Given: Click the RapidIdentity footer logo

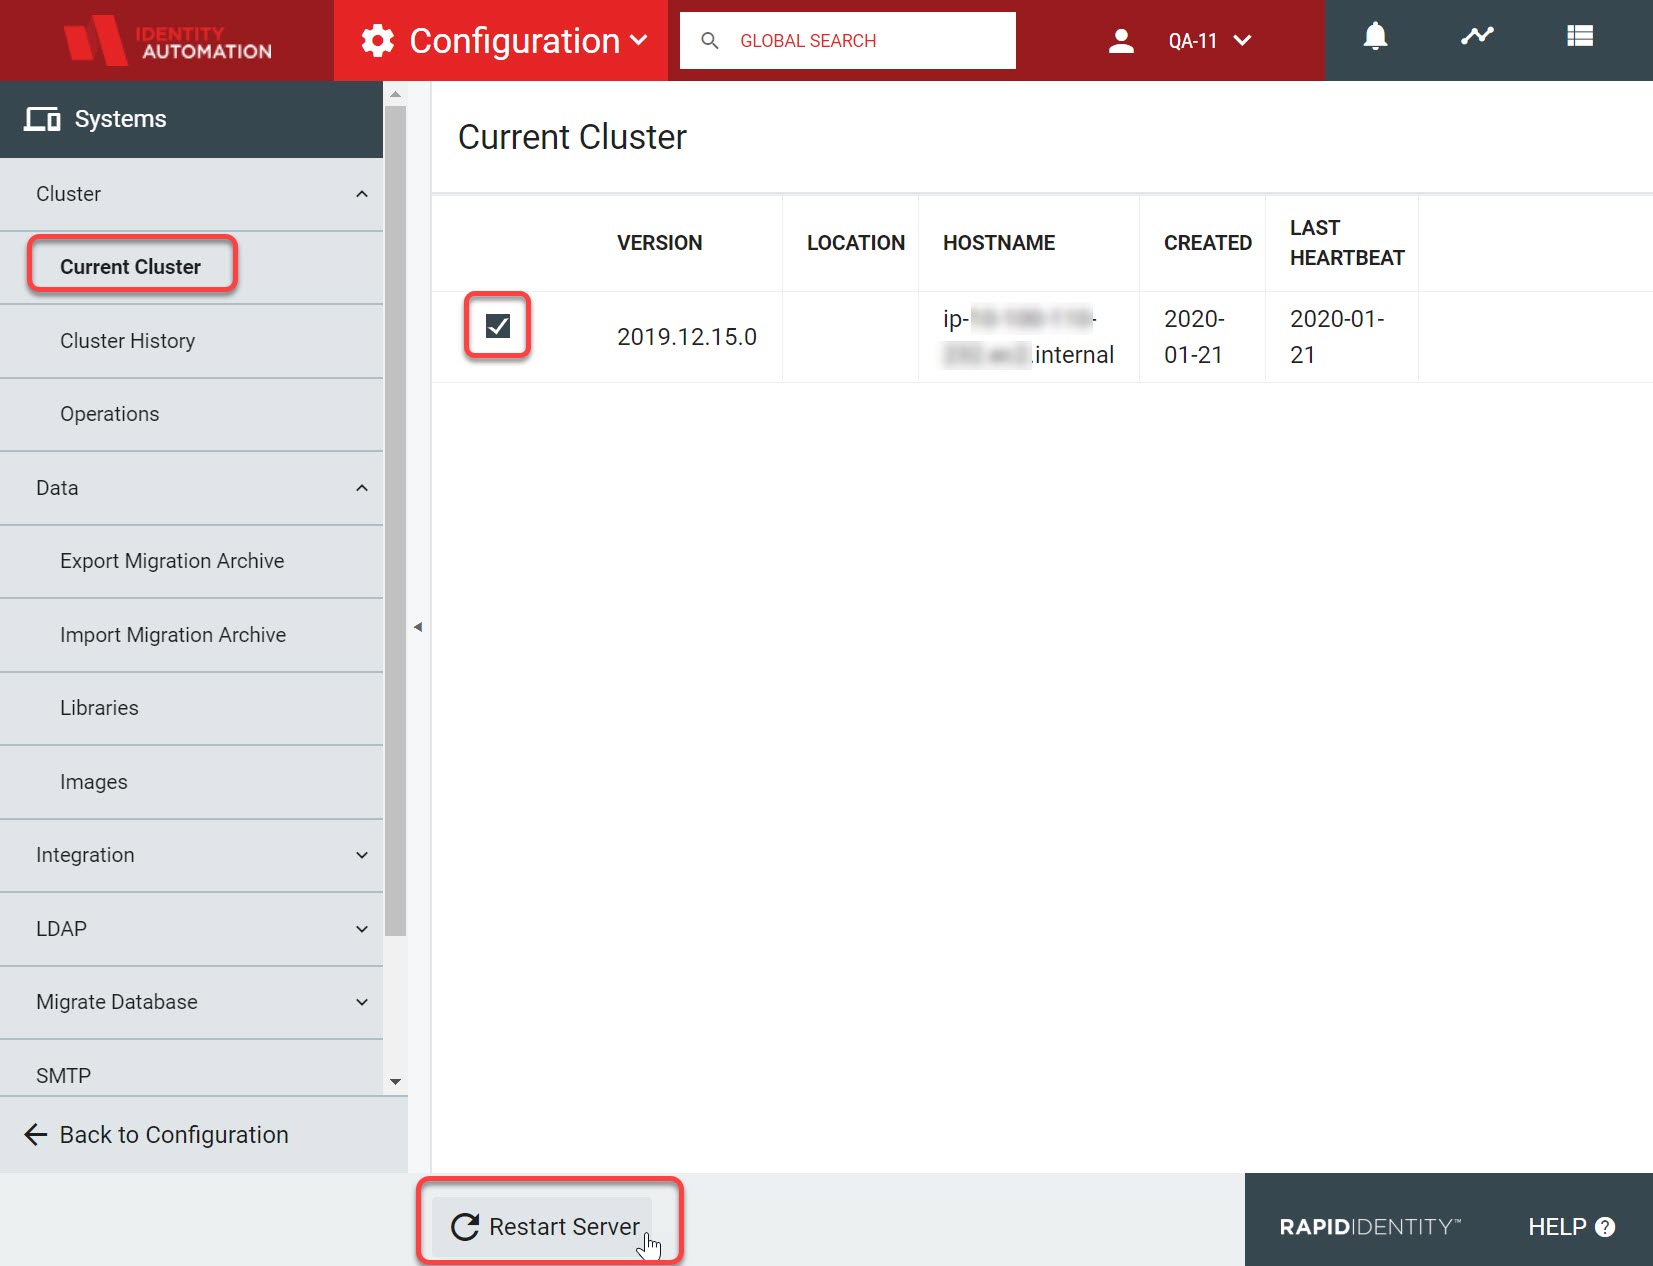Looking at the screenshot, I should [1370, 1227].
